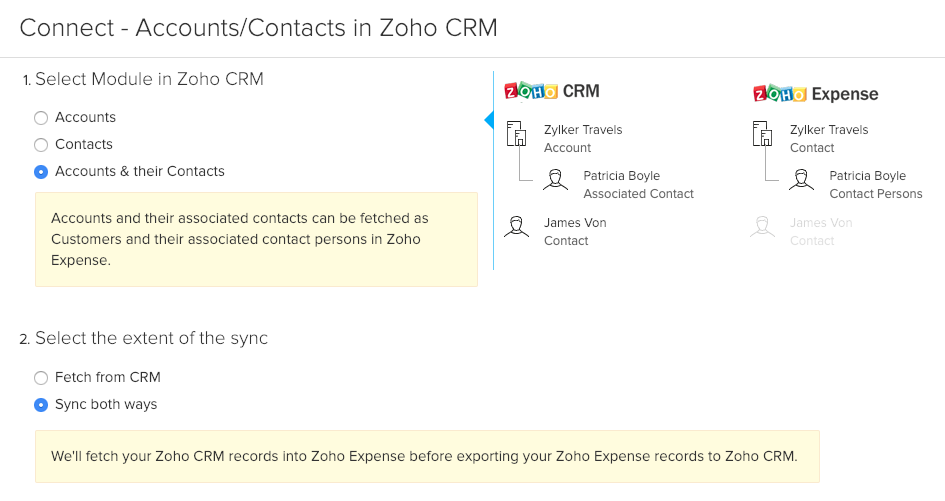The image size is (945, 501).
Task: Choose Sync both ways option
Action: (41, 405)
